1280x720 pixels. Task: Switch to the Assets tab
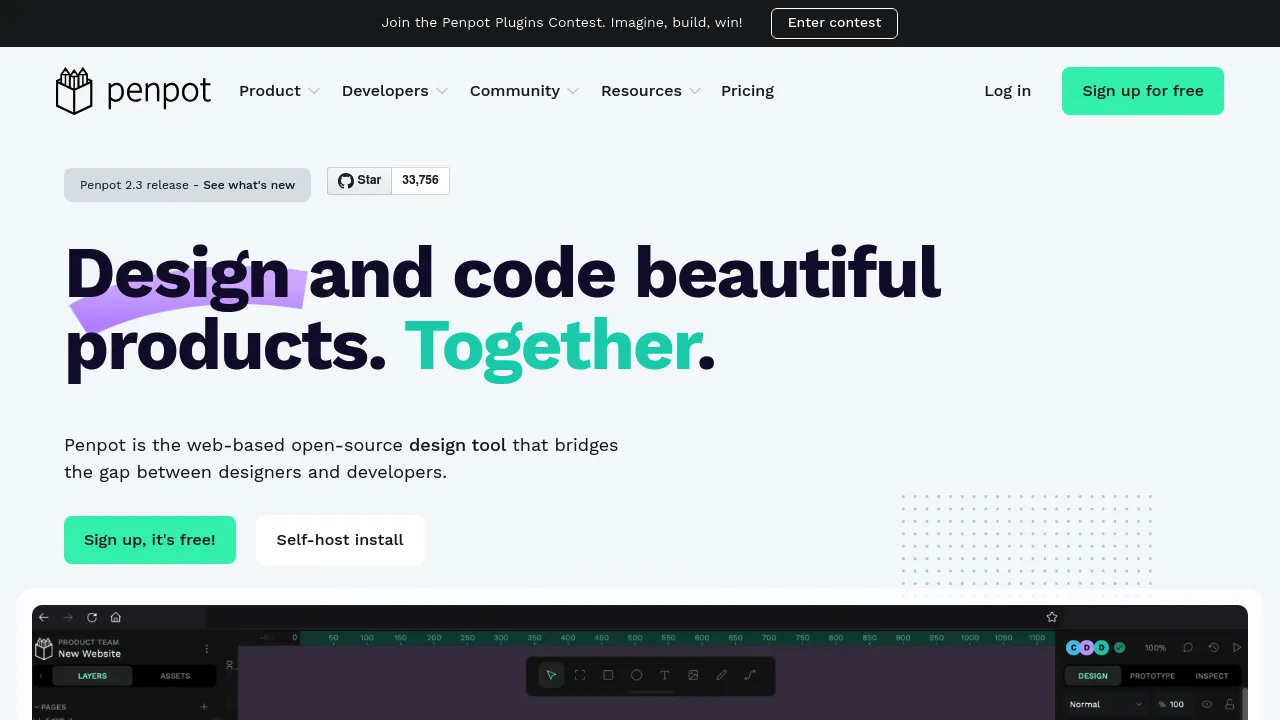tap(175, 676)
